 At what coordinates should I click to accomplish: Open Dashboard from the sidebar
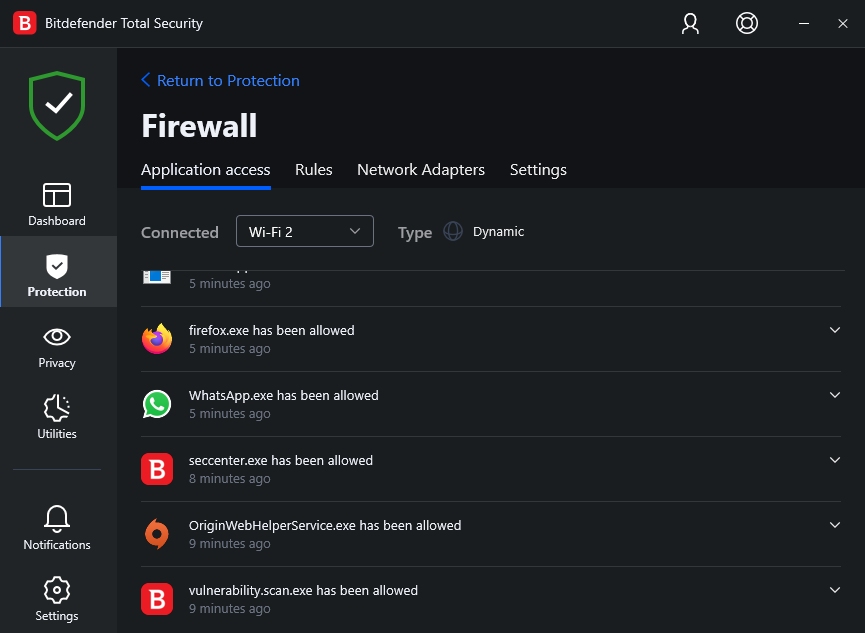click(57, 203)
